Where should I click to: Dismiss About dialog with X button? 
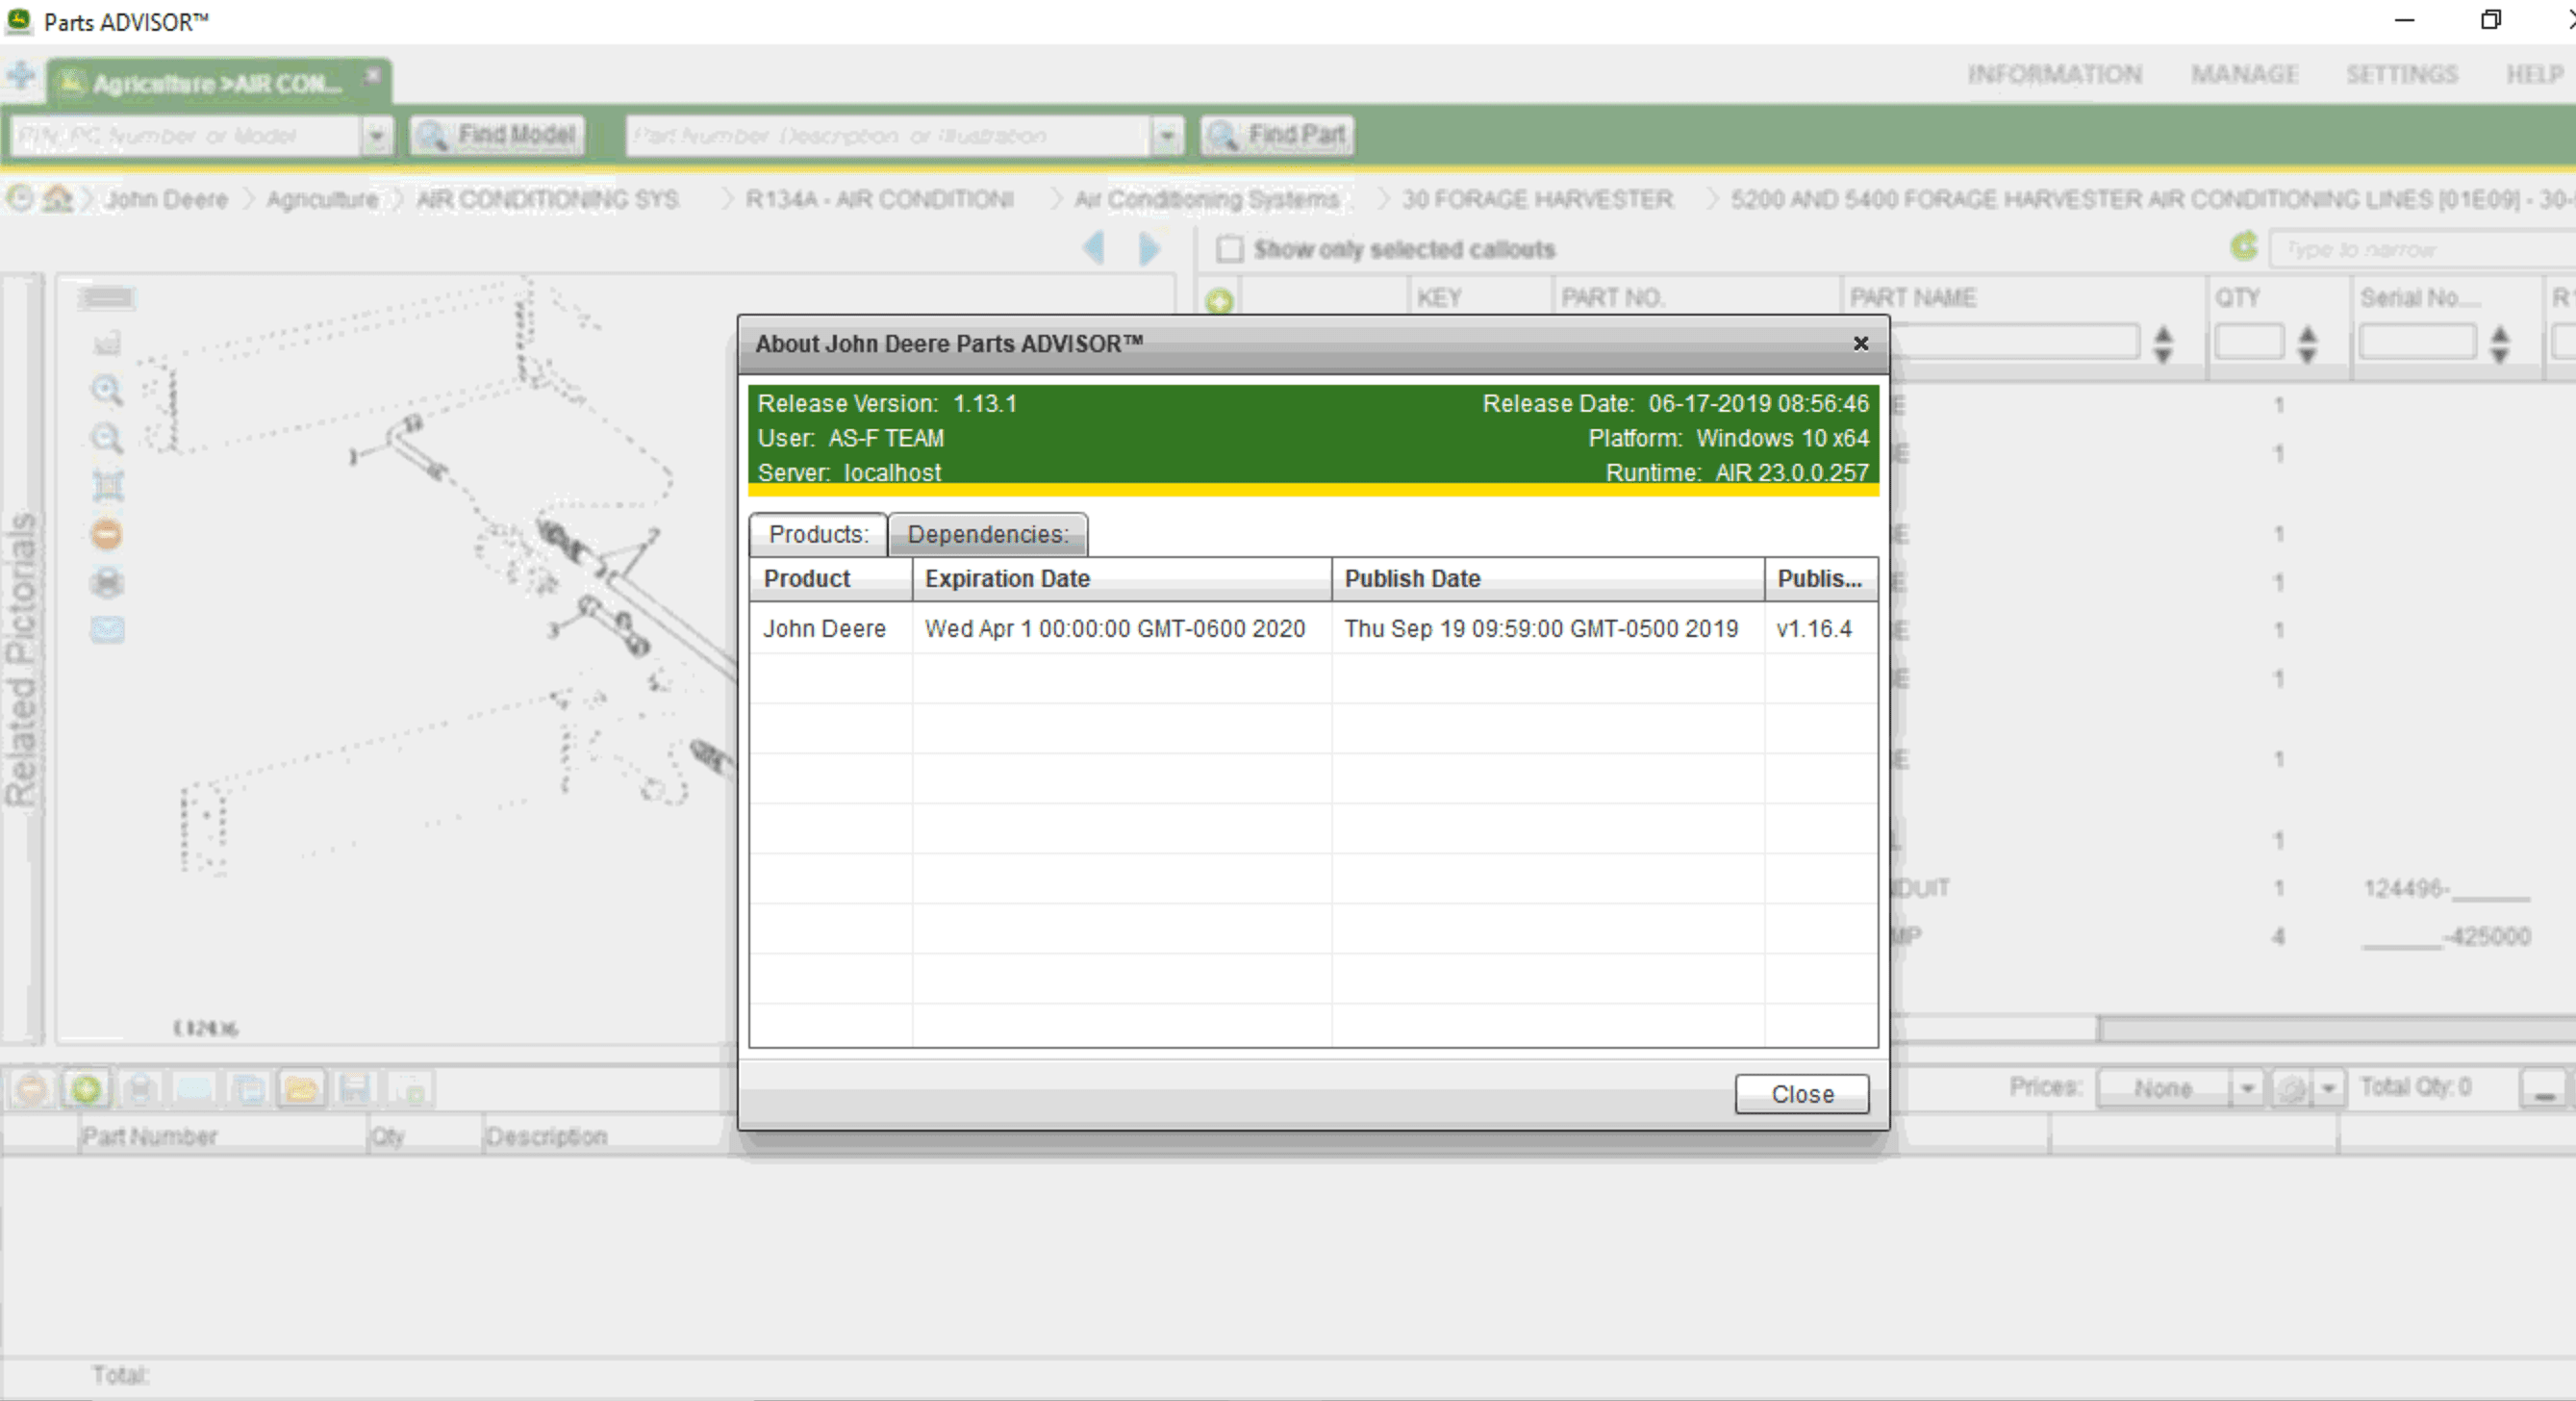click(1860, 344)
